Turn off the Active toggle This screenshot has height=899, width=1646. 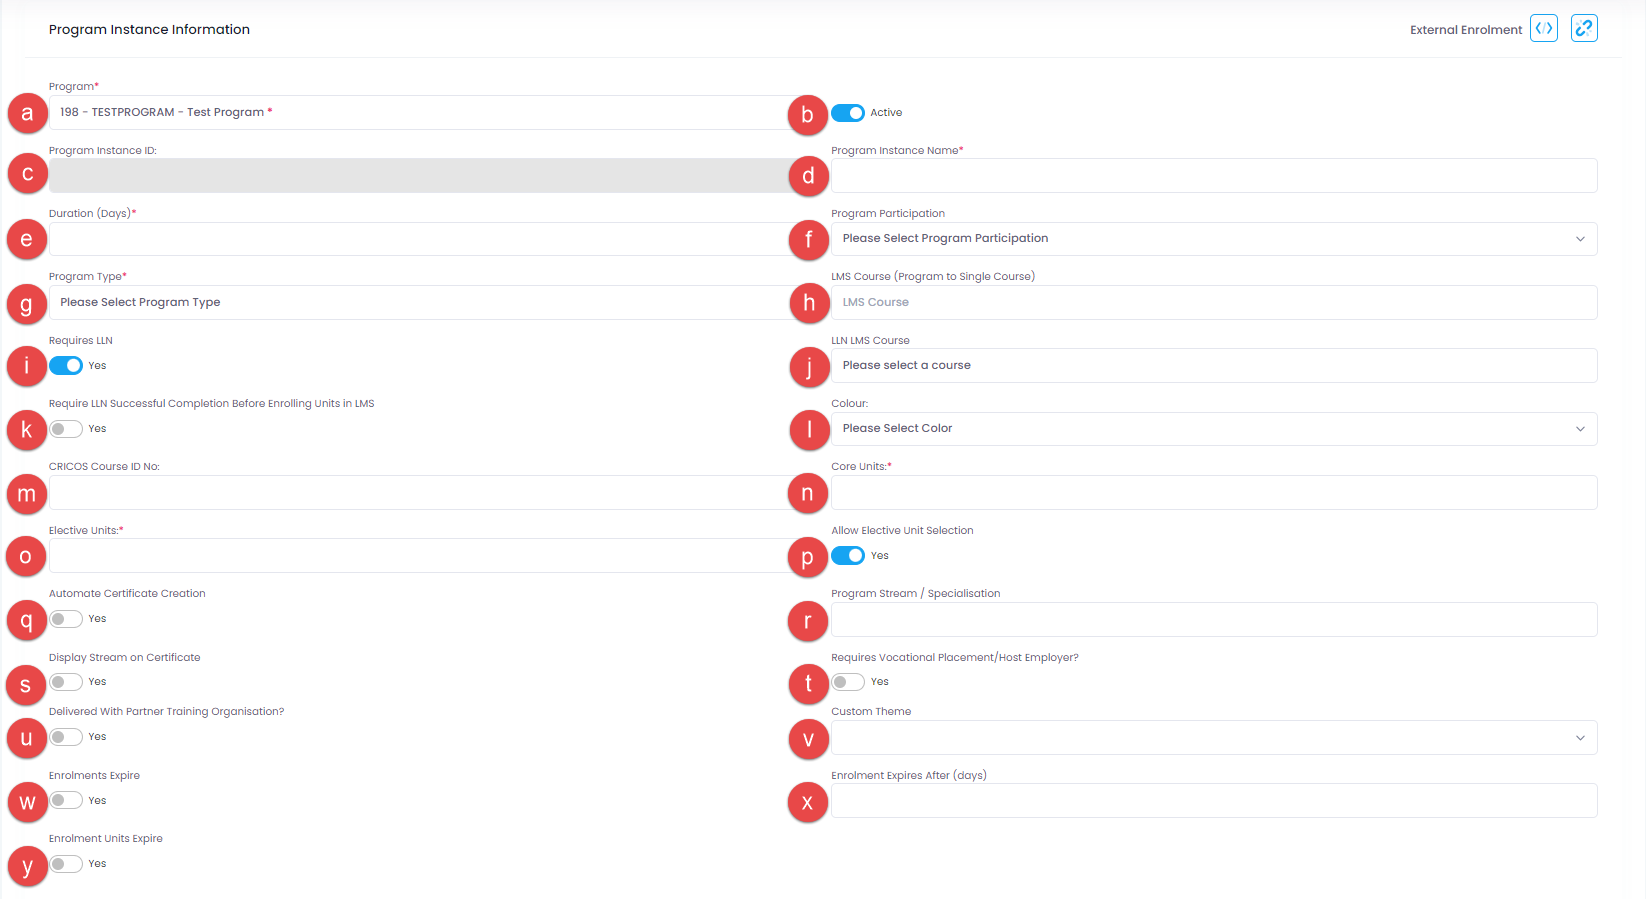click(x=848, y=113)
